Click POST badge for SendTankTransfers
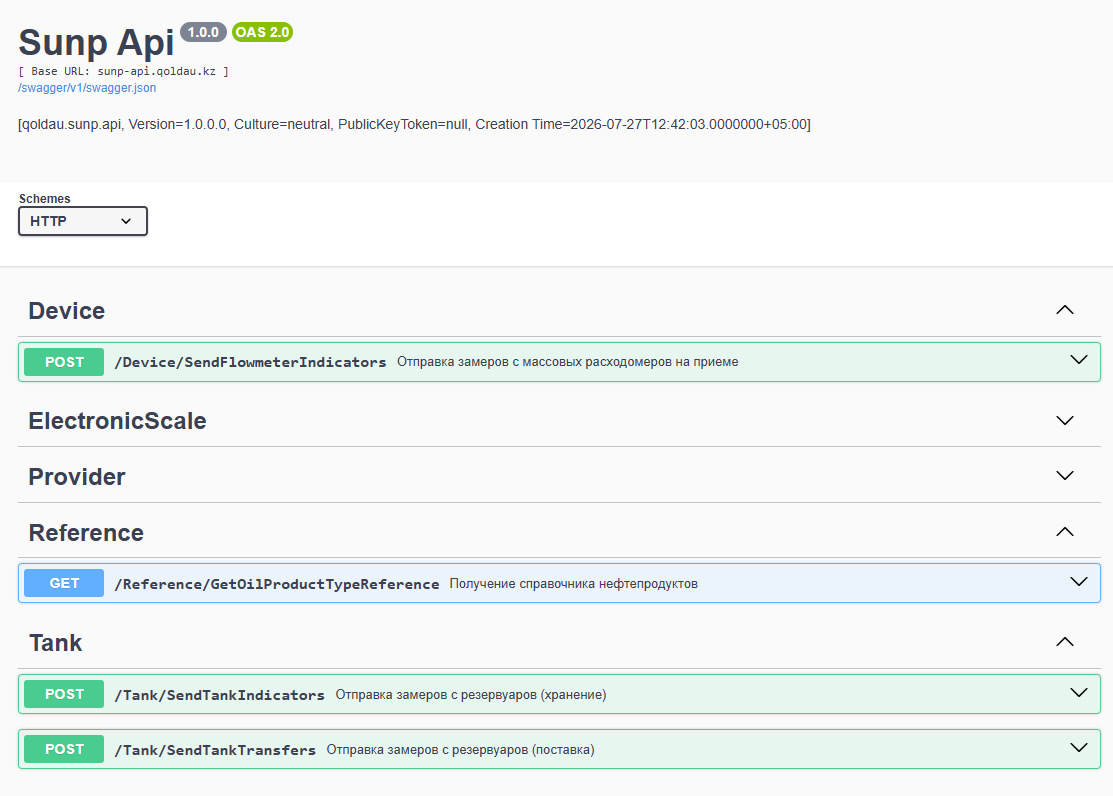The width and height of the screenshot is (1113, 796). click(x=64, y=749)
